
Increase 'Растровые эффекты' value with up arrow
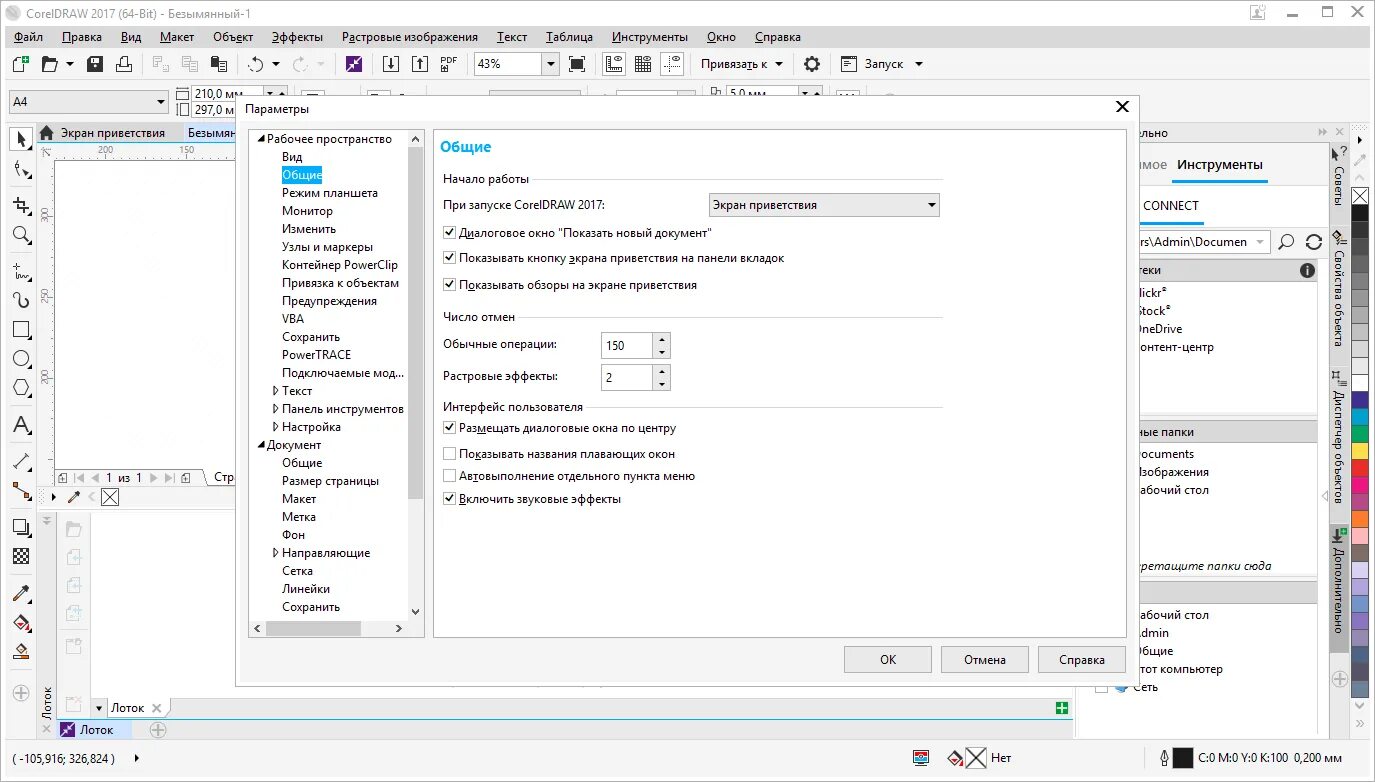pos(661,371)
